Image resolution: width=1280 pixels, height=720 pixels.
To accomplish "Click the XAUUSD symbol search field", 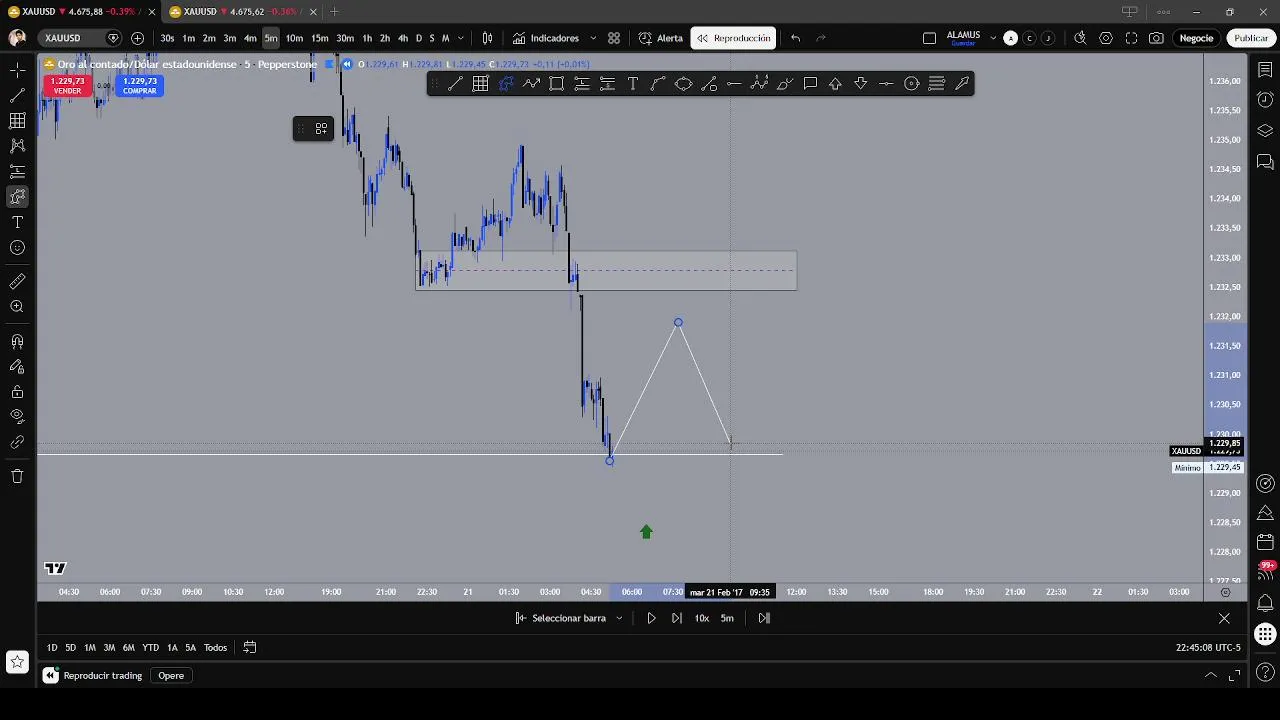I will tap(80, 38).
